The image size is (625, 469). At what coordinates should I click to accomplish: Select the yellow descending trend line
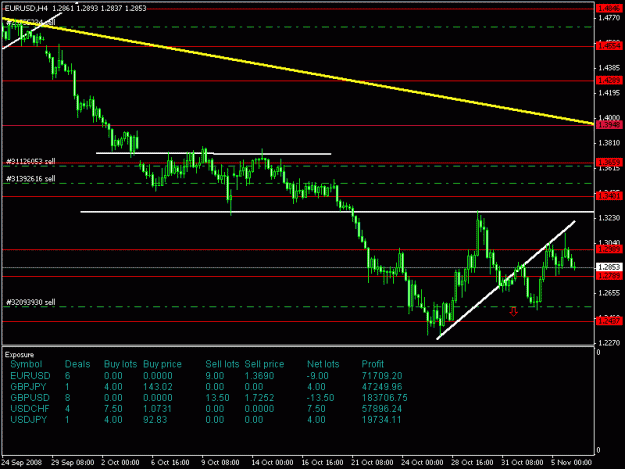tap(297, 71)
